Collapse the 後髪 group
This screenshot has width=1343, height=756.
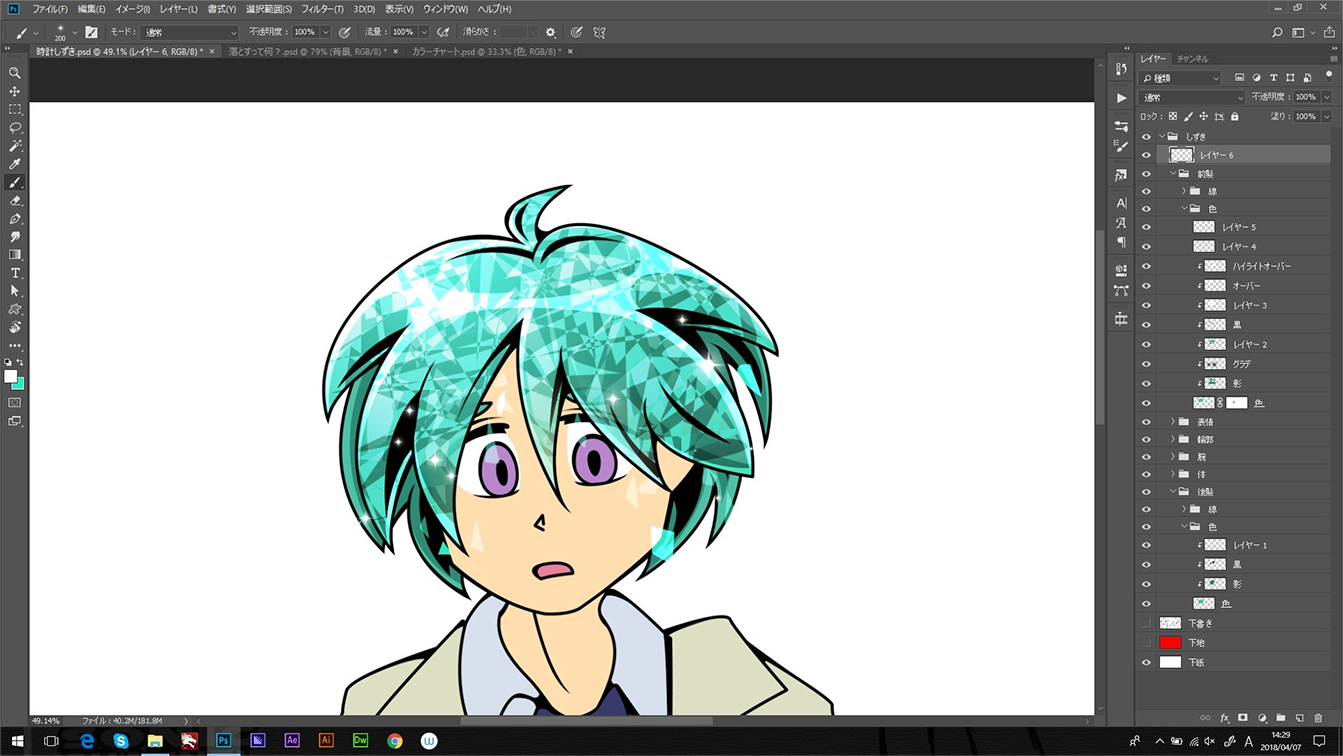[1173, 492]
